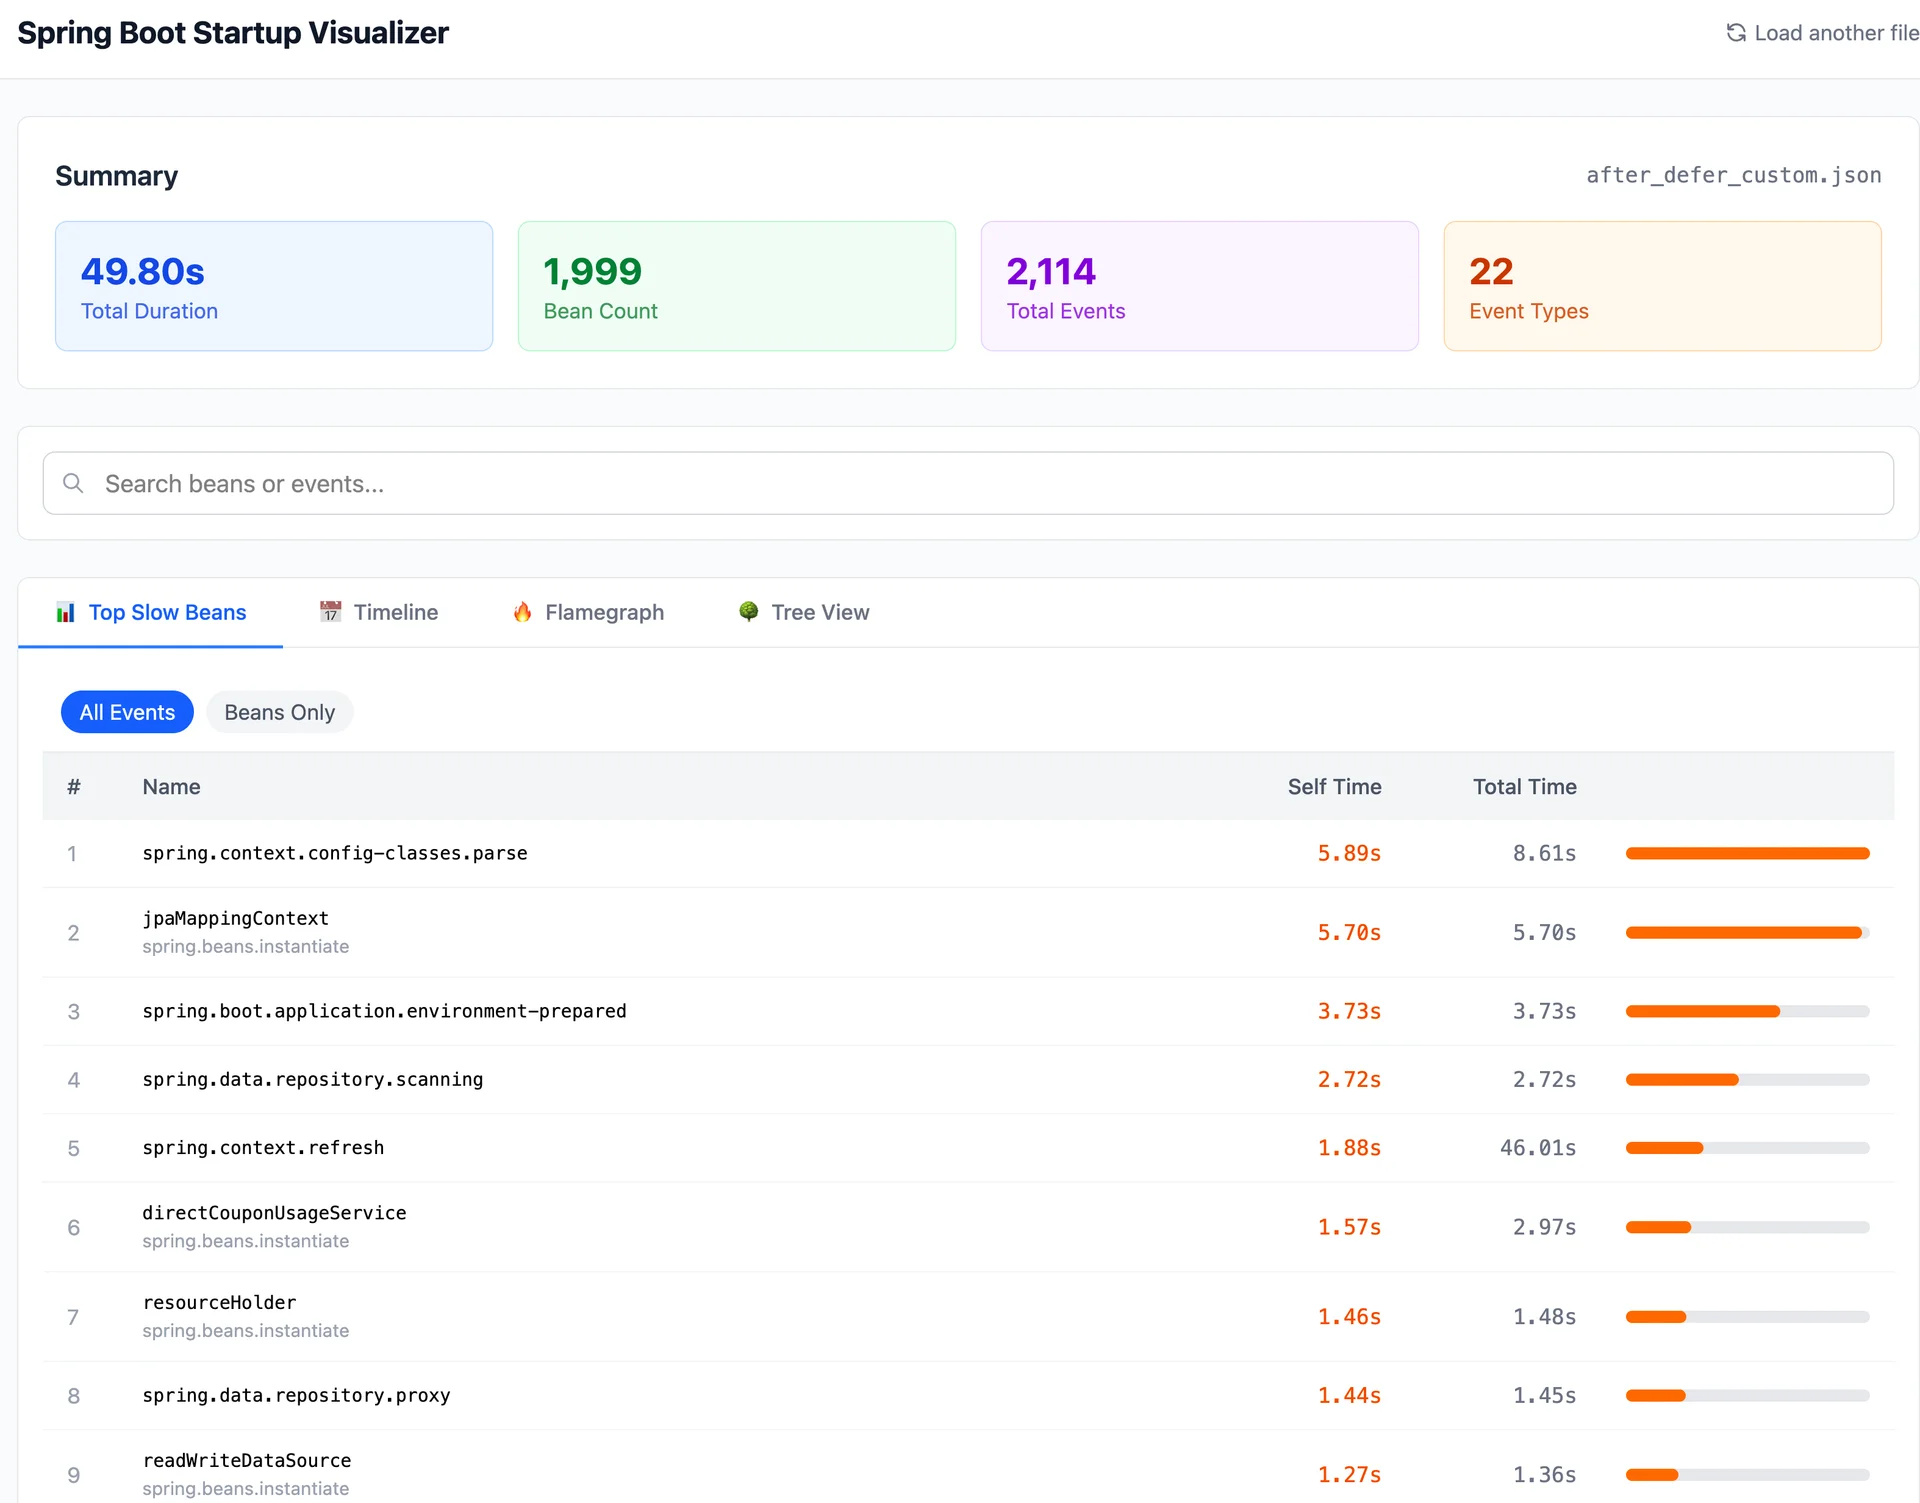Click the Event Types summary card
The height and width of the screenshot is (1503, 1920).
(1662, 286)
